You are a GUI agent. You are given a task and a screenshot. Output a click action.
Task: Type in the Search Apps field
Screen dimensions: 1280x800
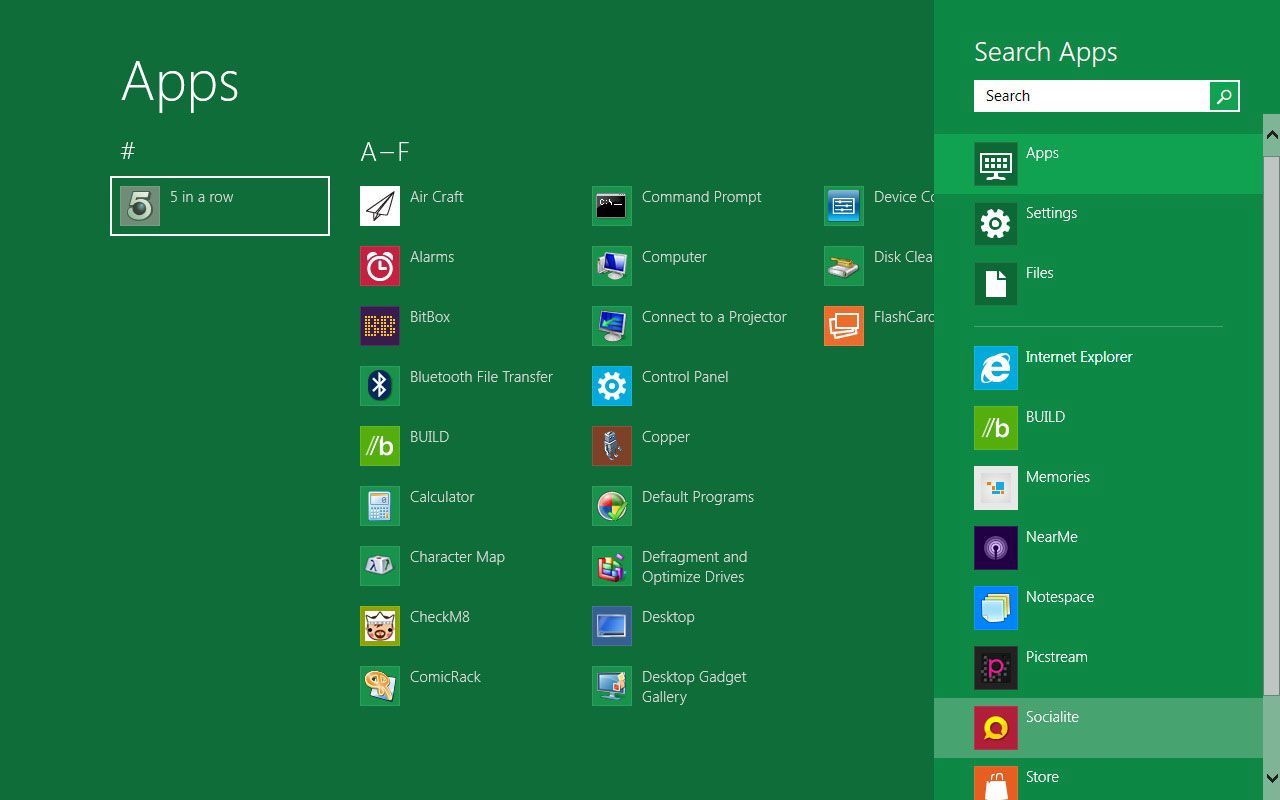(1092, 96)
